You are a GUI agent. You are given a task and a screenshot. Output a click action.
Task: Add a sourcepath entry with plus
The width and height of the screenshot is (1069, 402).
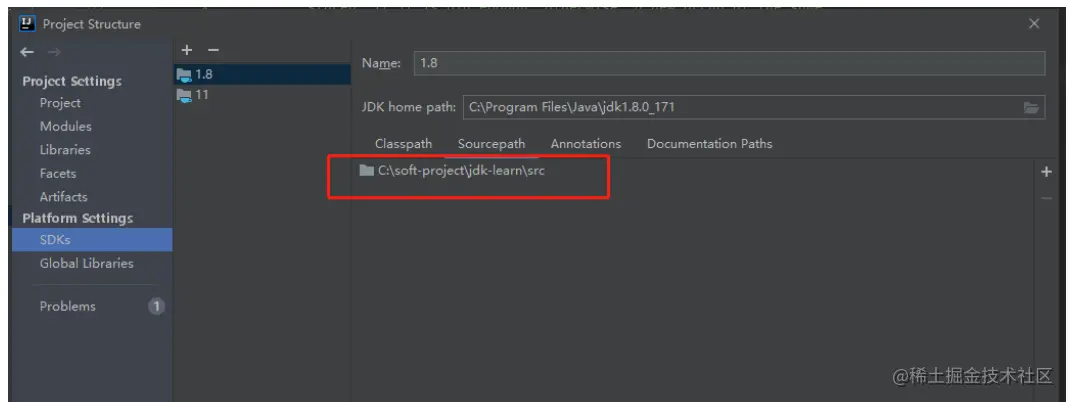coord(1047,172)
